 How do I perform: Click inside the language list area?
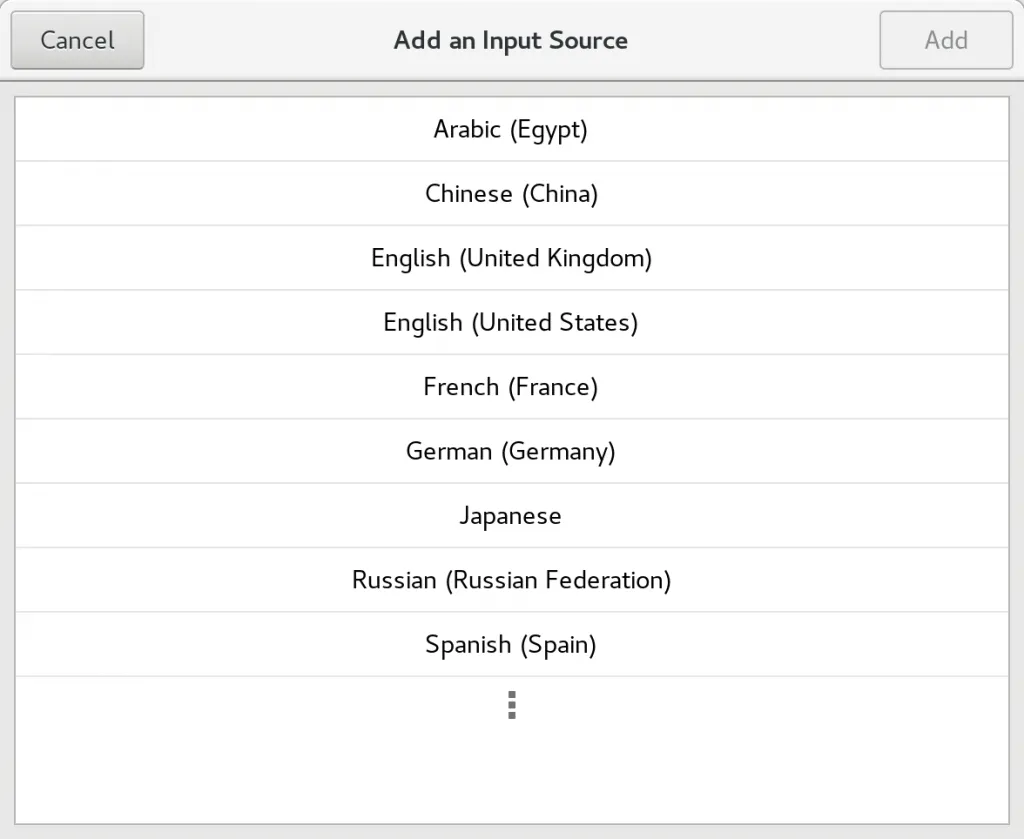[511, 400]
